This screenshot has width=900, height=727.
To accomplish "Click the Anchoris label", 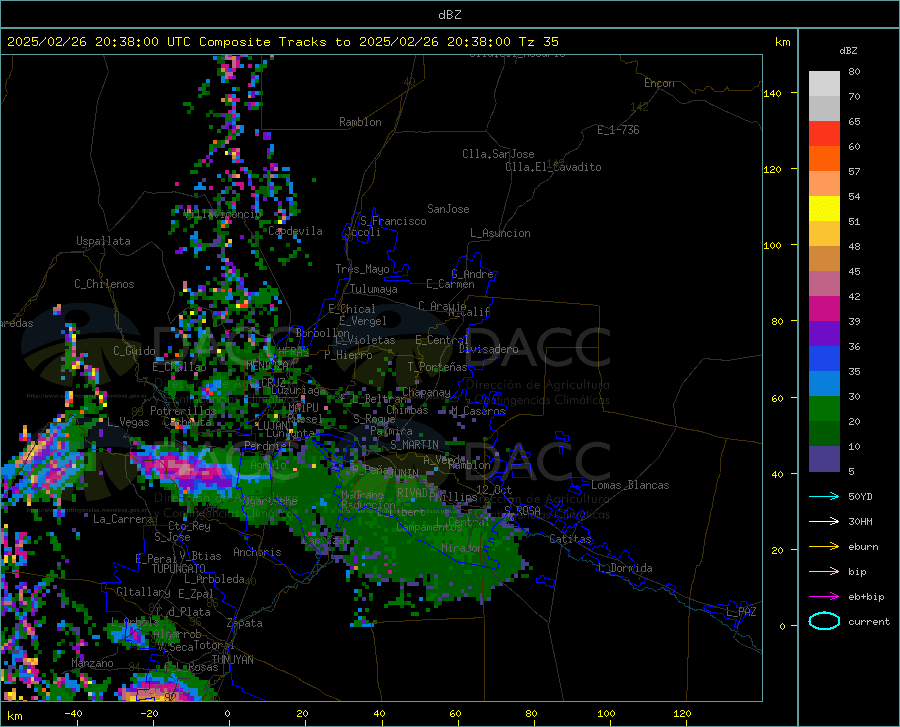I will (257, 552).
